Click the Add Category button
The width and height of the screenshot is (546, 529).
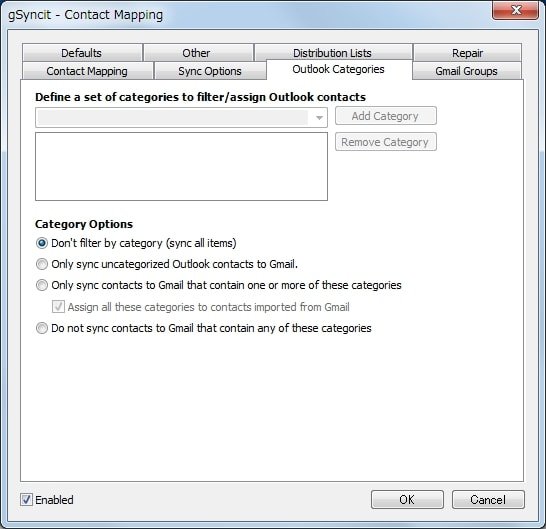point(385,116)
